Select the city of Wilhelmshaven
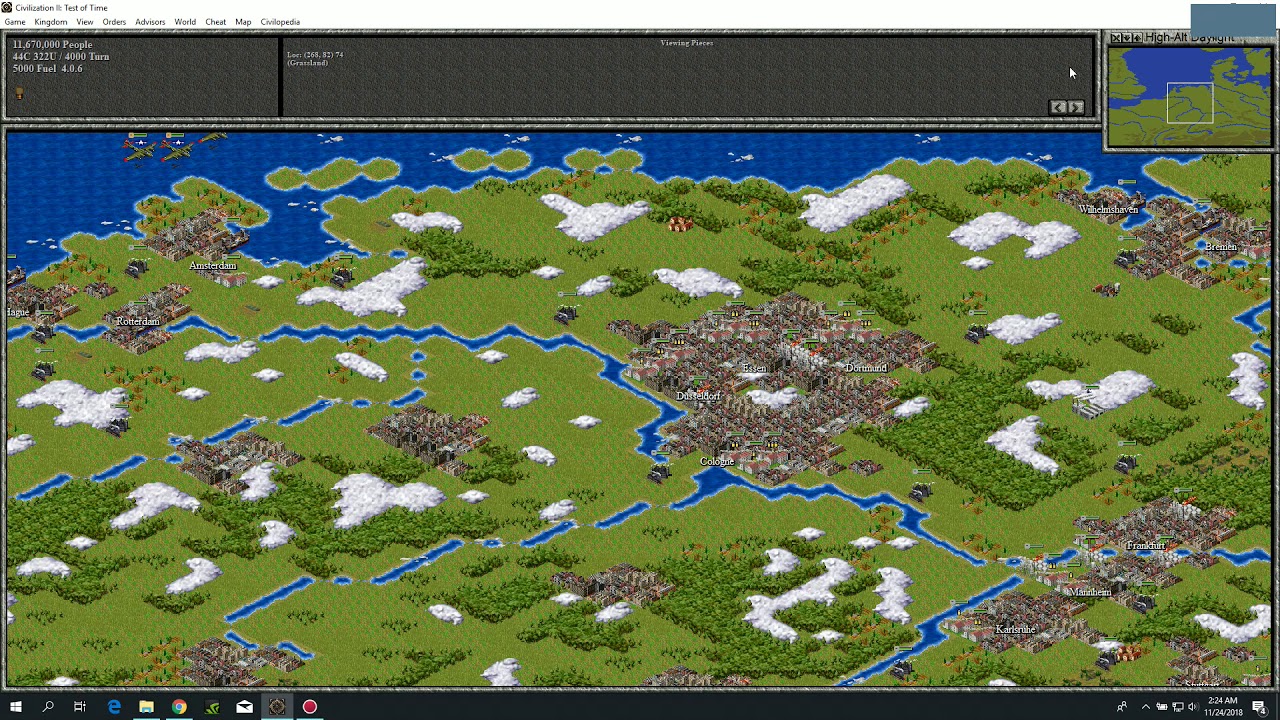This screenshot has height=720, width=1280. pyautogui.click(x=1108, y=210)
